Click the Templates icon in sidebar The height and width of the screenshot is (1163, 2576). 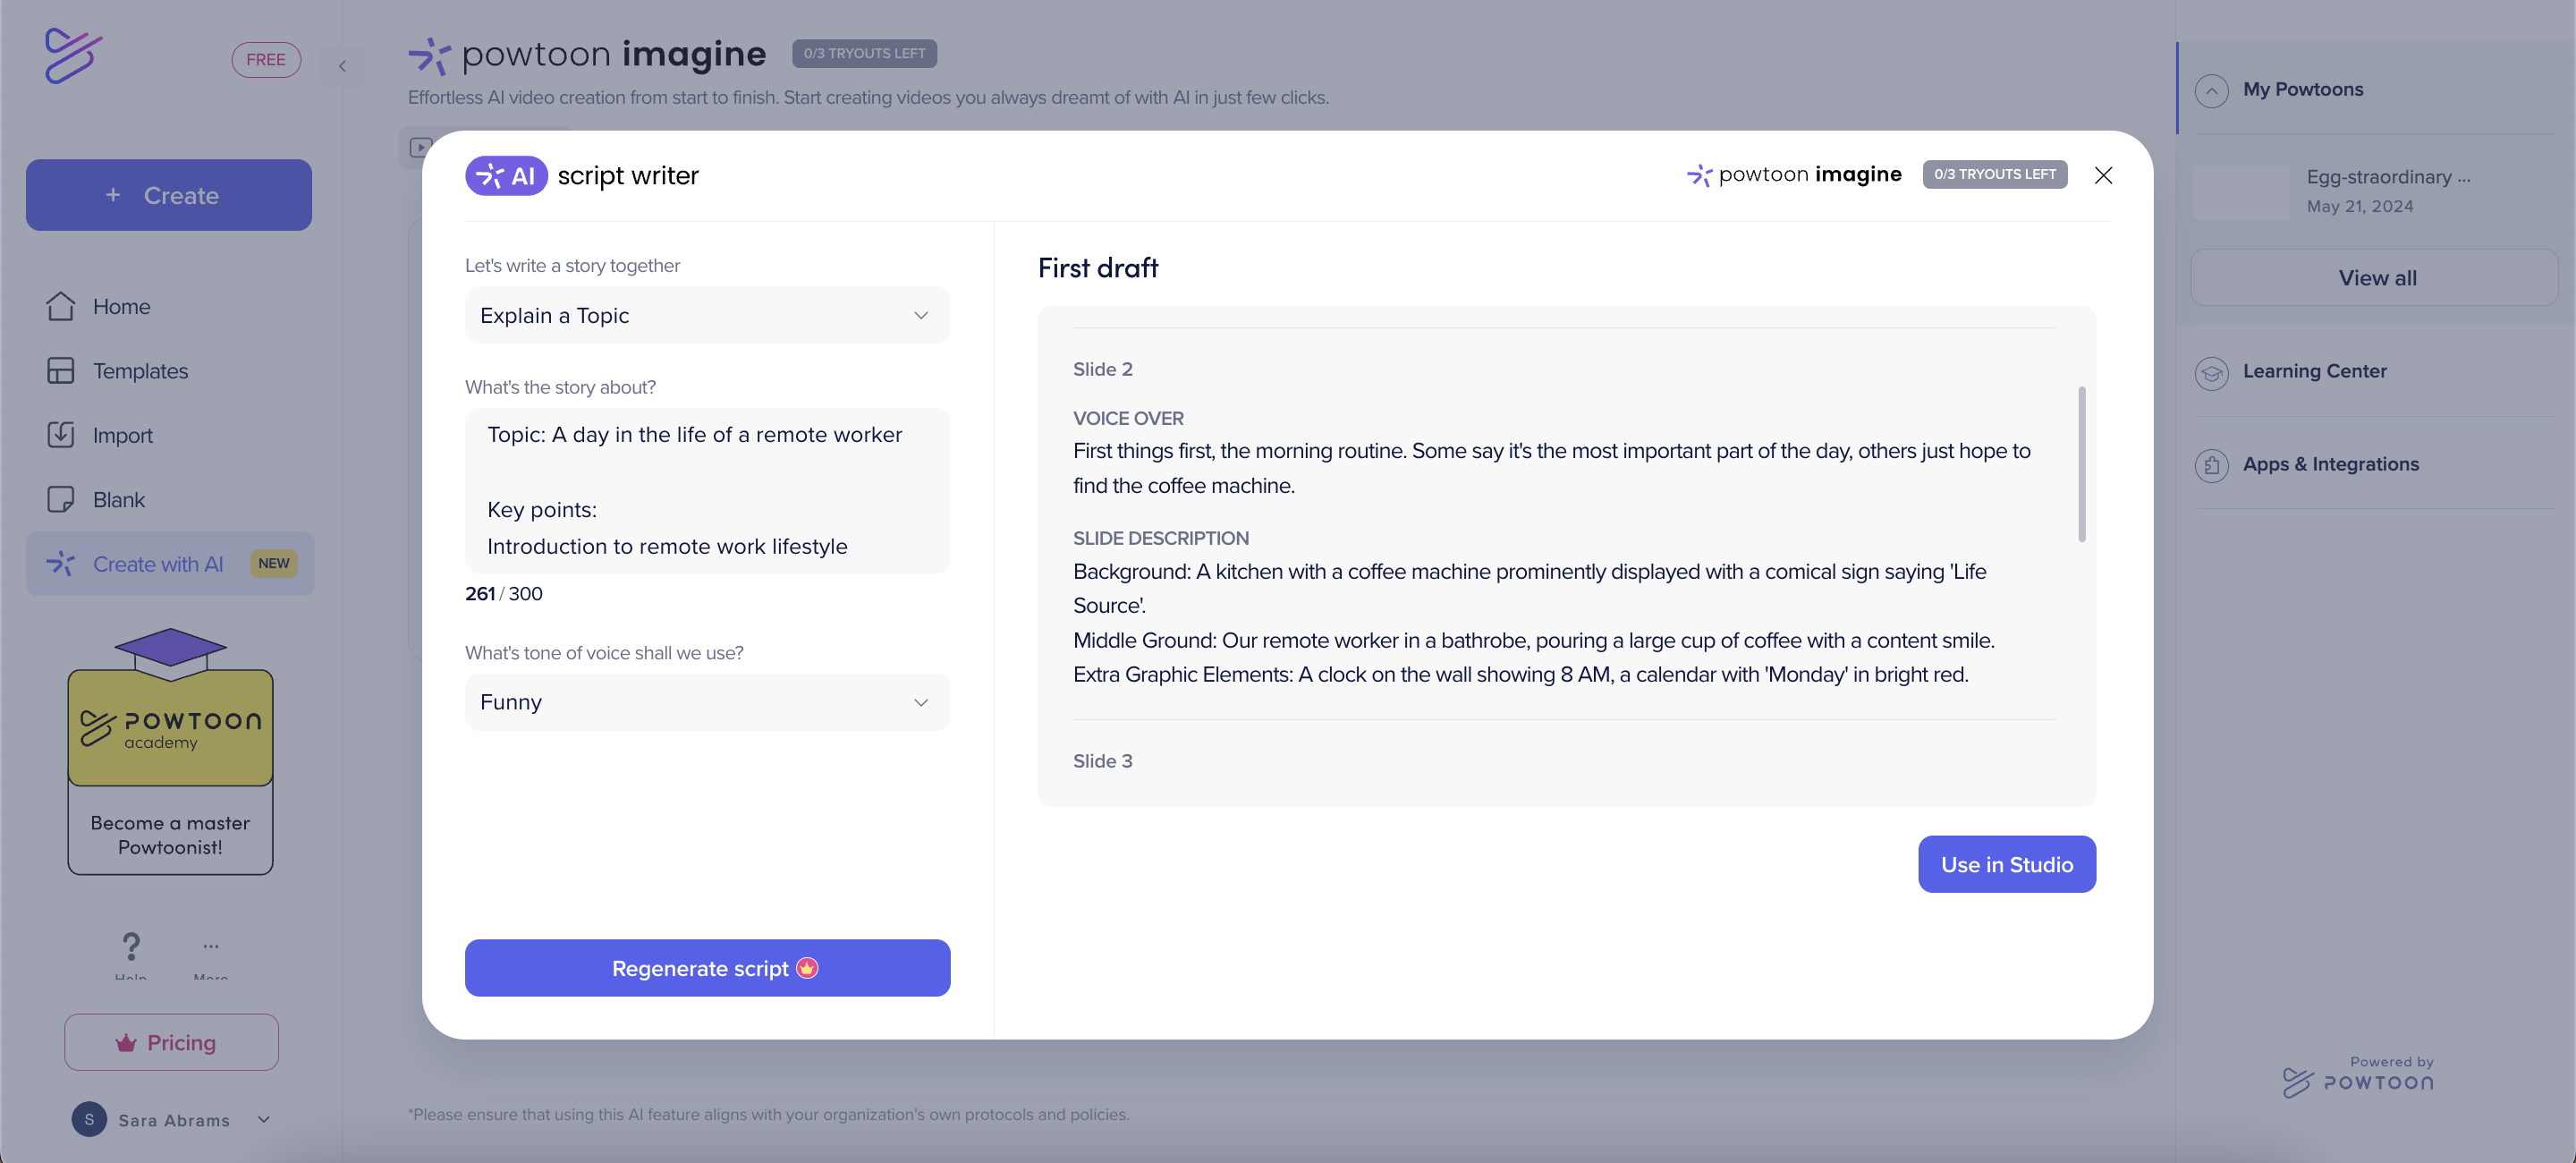59,369
